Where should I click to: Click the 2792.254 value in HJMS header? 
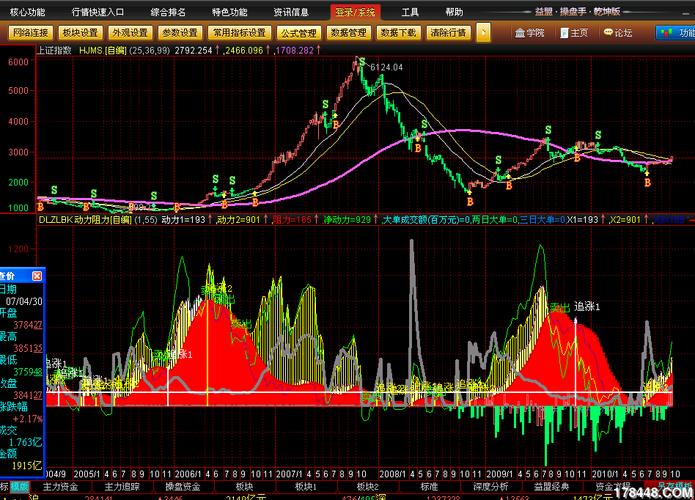[193, 51]
